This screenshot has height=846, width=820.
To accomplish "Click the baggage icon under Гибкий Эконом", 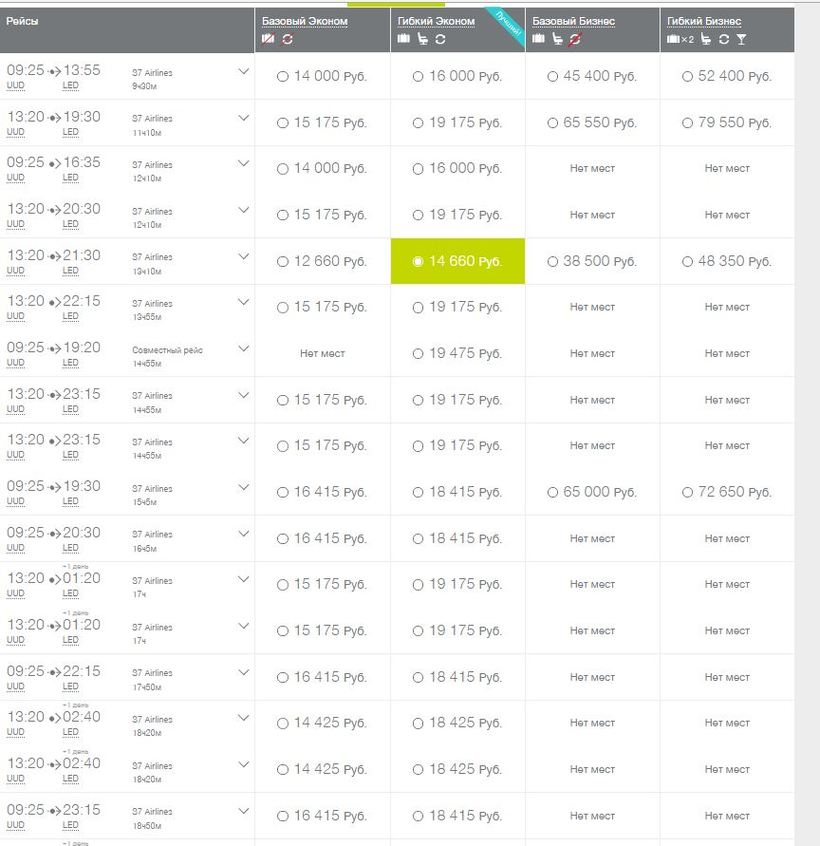I will (404, 39).
